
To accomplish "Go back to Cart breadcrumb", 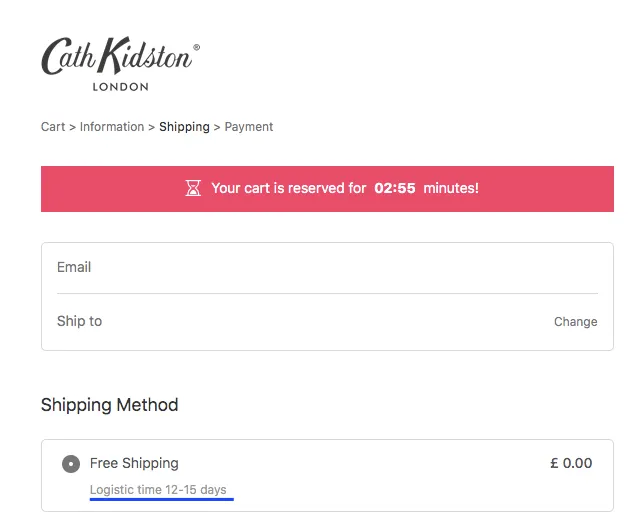I will pos(53,127).
